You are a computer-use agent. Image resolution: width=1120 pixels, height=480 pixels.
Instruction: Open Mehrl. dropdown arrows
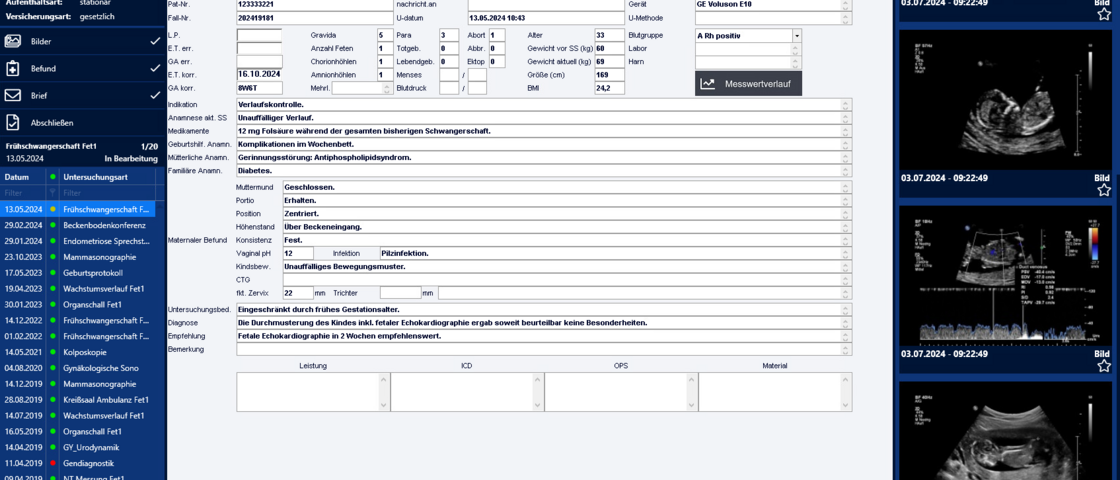[x=389, y=88]
